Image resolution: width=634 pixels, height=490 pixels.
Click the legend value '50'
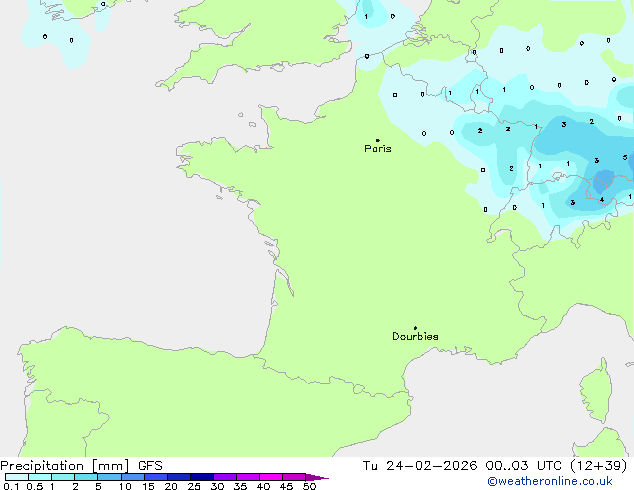[309, 486]
